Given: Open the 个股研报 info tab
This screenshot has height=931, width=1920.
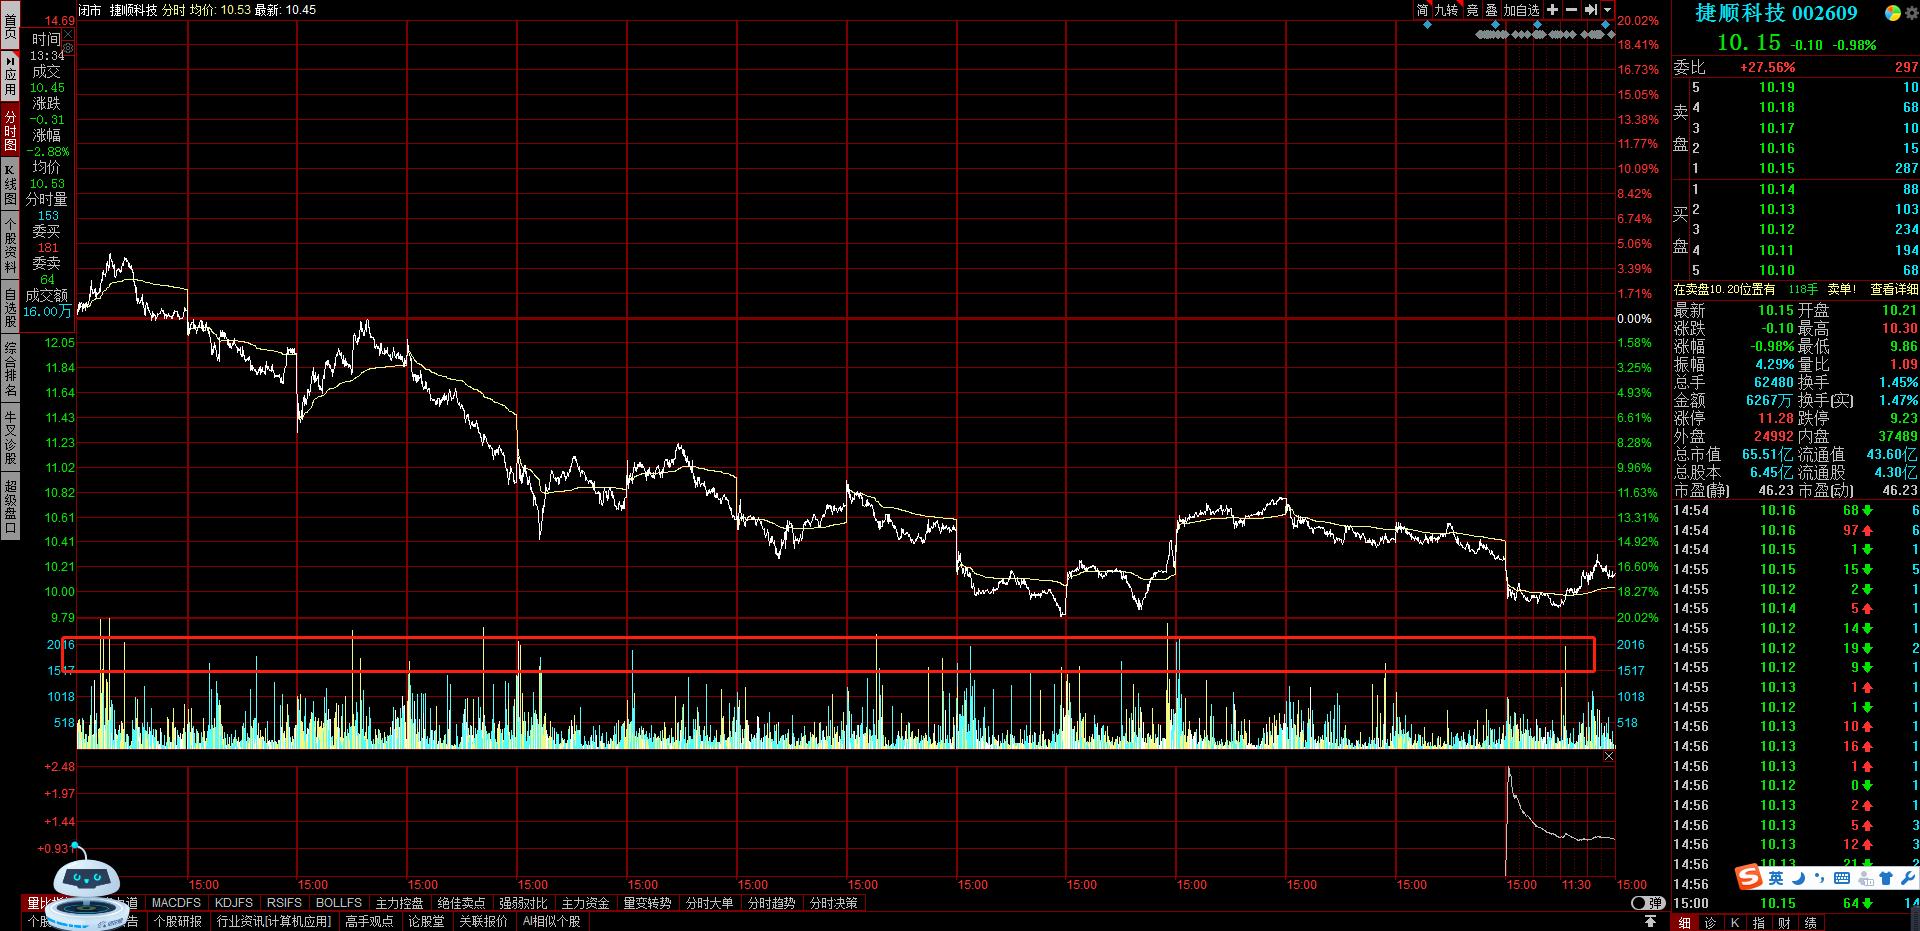Looking at the screenshot, I should point(178,921).
